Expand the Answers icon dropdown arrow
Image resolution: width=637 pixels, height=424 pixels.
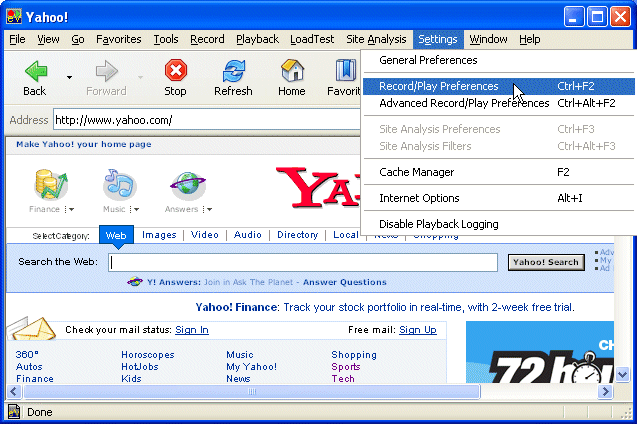(208, 210)
